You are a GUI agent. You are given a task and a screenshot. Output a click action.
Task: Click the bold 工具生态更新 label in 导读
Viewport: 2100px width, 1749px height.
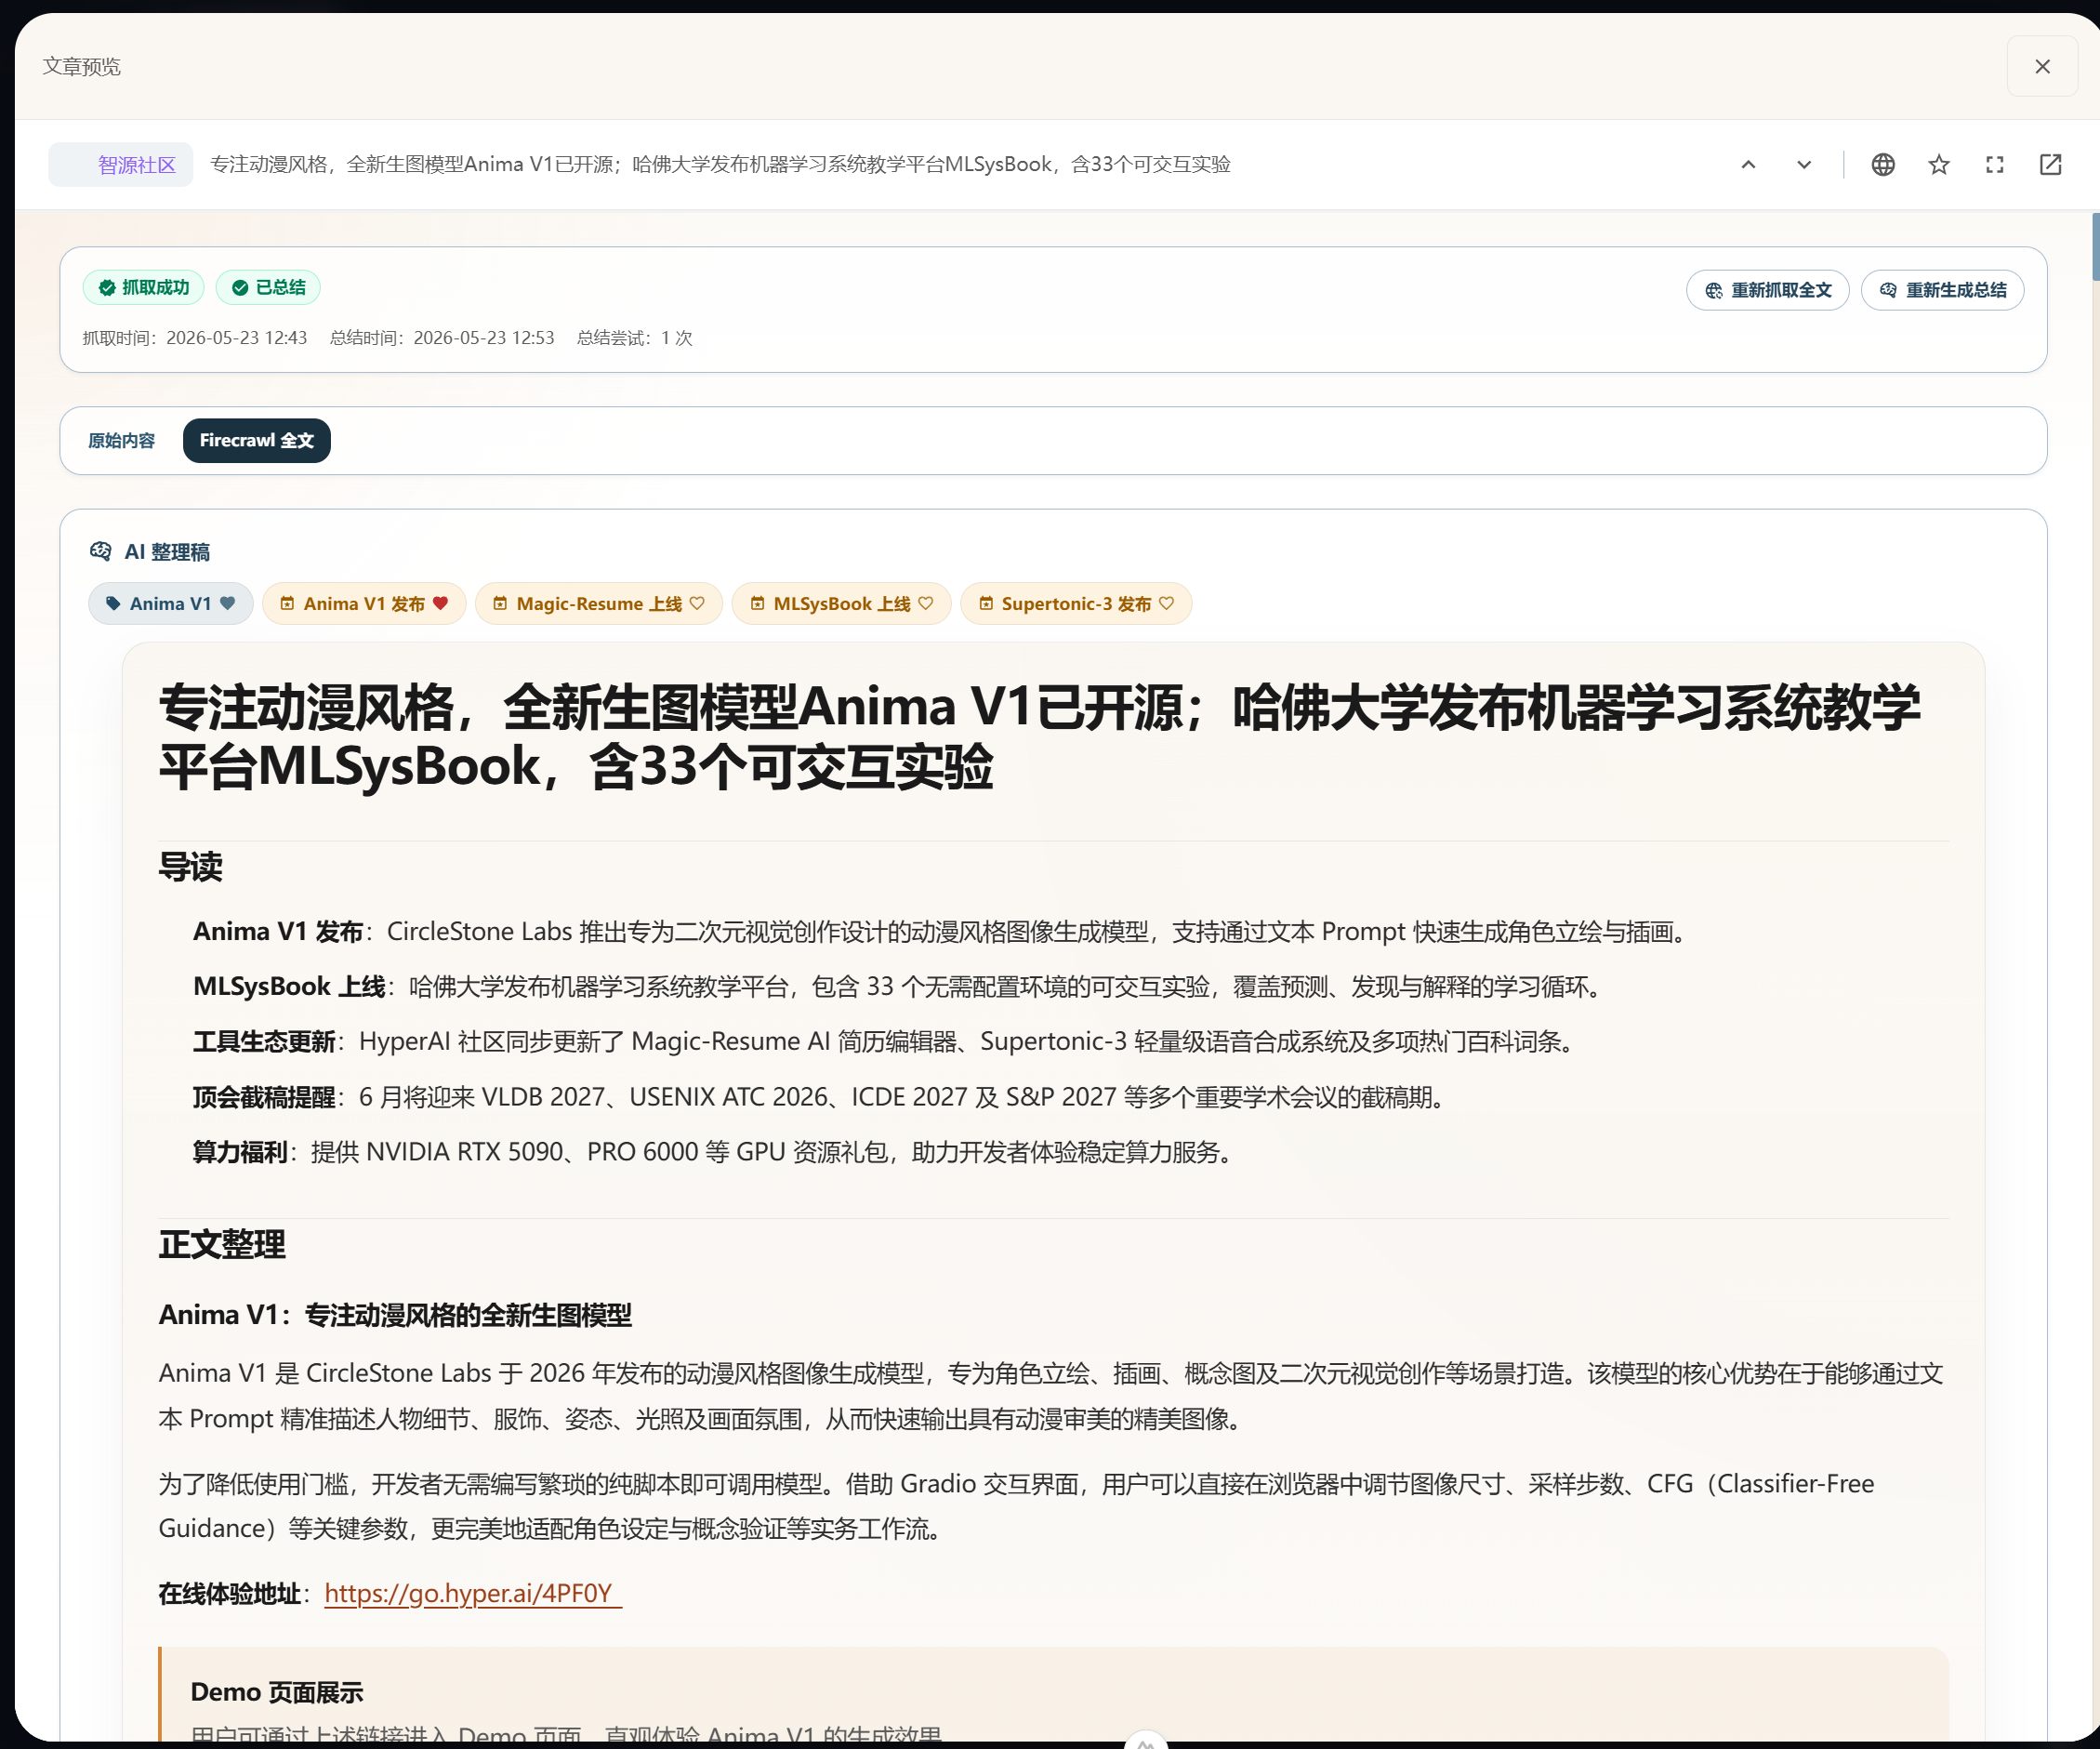[x=264, y=1041]
